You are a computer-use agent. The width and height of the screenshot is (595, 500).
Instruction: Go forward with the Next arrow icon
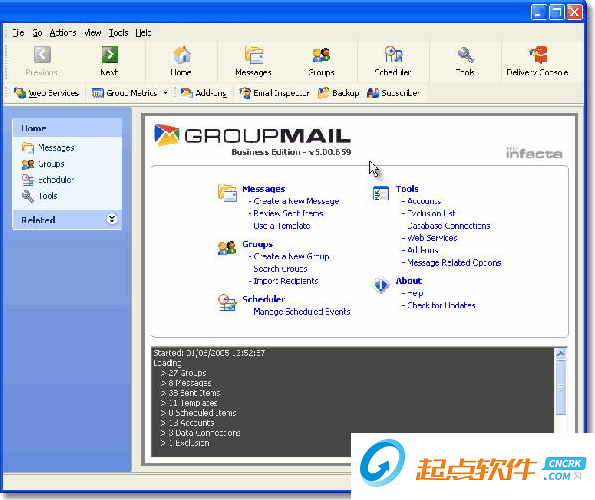click(110, 55)
